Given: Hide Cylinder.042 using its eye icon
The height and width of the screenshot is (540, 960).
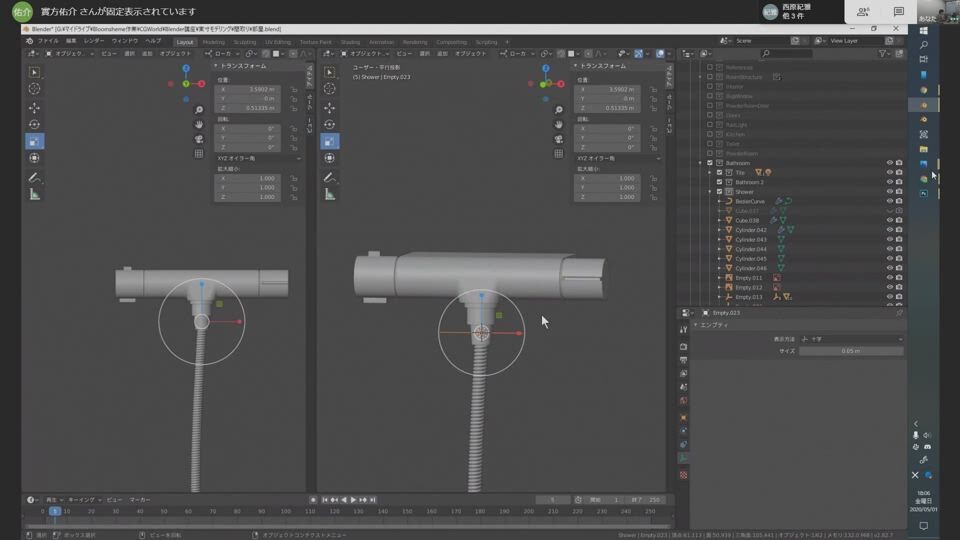Looking at the screenshot, I should (x=889, y=230).
